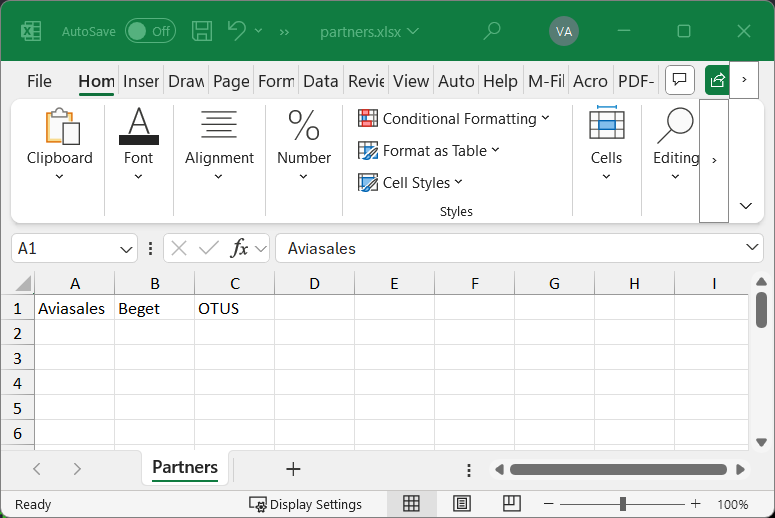Switch to the Insert tab
Viewport: 775px width, 518px height.
141,81
